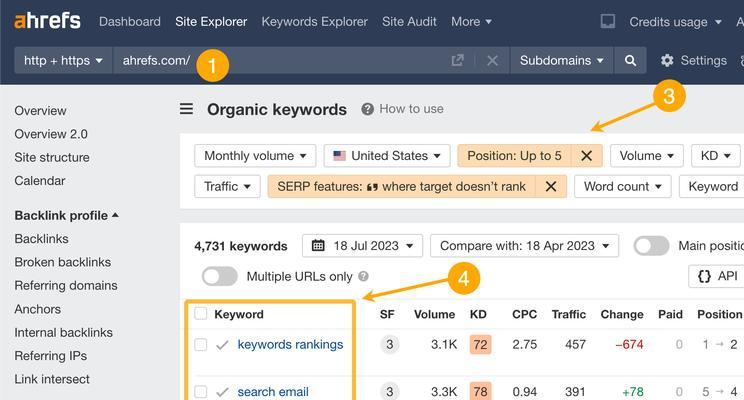This screenshot has height=400, width=744.
Task: Collapse the Backlink profile section
Action: (x=66, y=215)
